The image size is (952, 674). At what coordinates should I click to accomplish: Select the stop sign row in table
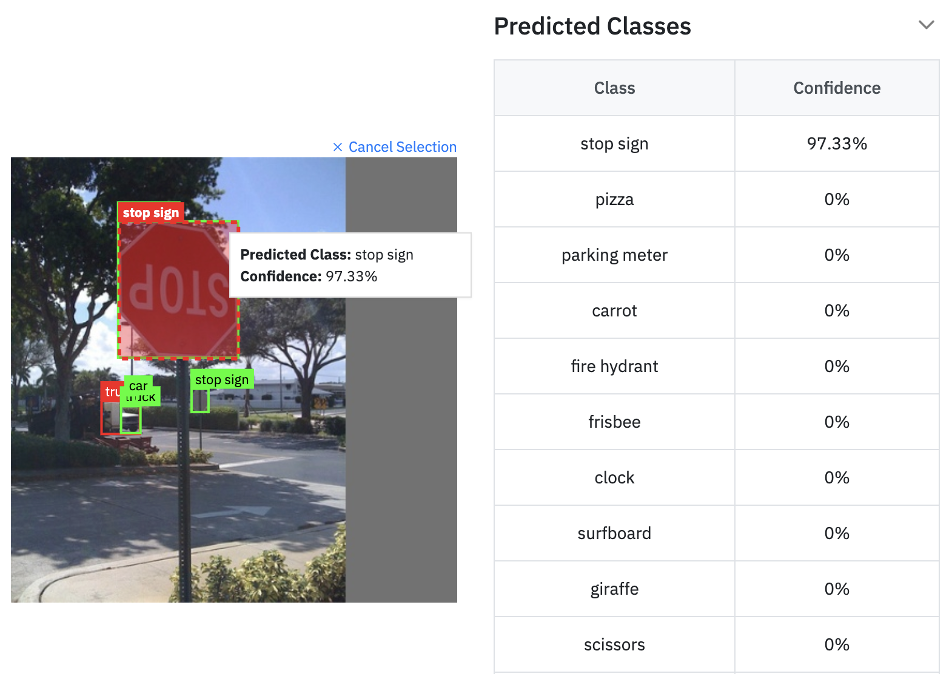[614, 144]
